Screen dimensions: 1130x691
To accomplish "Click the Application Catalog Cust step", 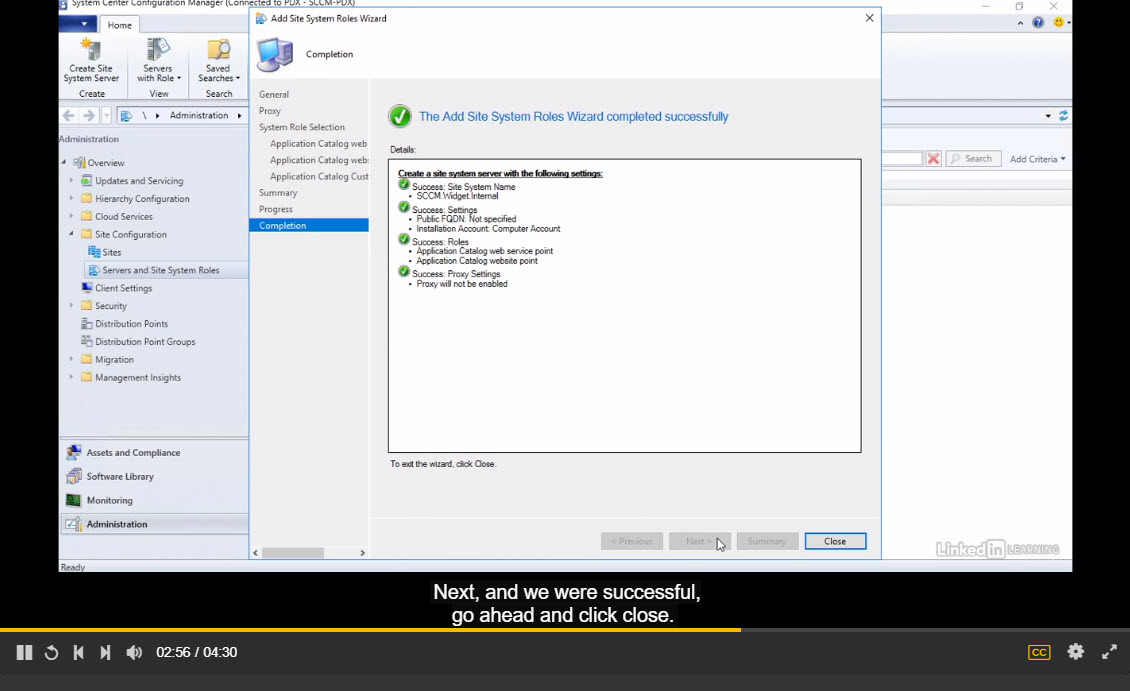I will tap(319, 177).
